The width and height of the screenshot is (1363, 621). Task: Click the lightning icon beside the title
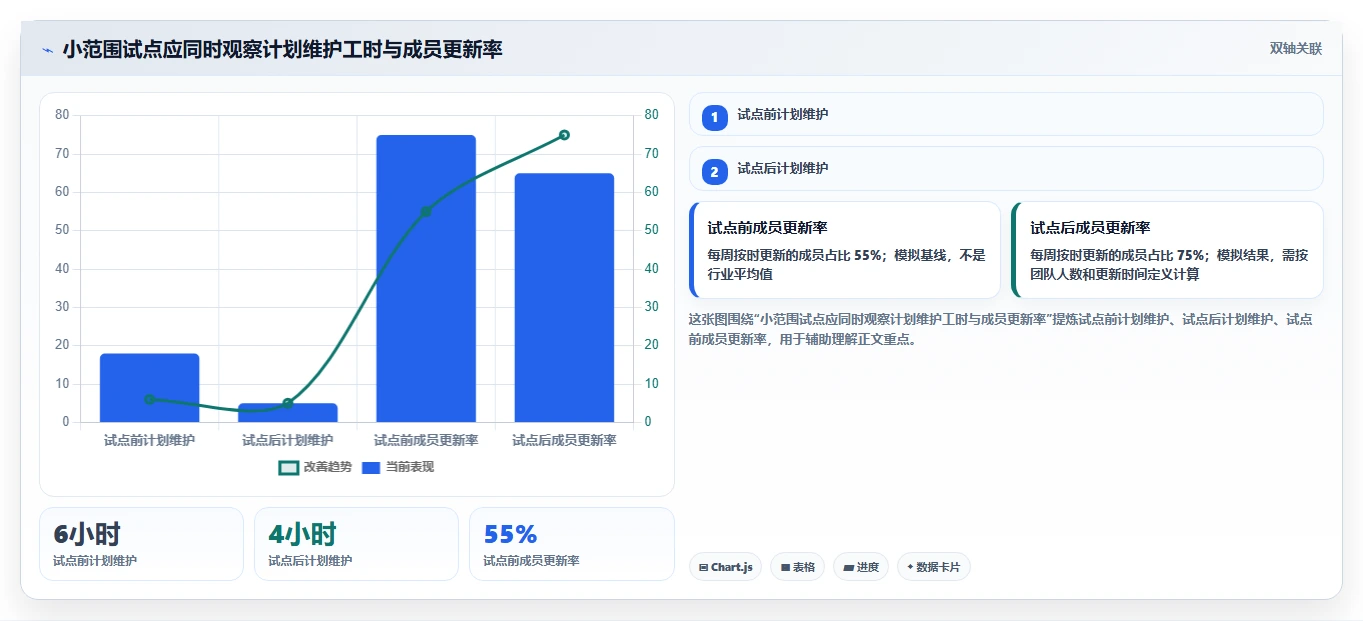(x=47, y=49)
